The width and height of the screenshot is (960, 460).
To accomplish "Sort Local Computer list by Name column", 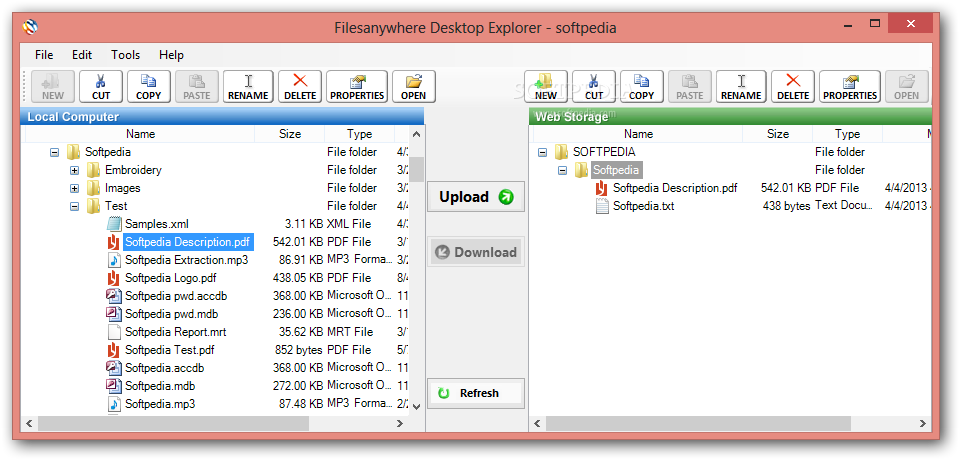I will 140,134.
